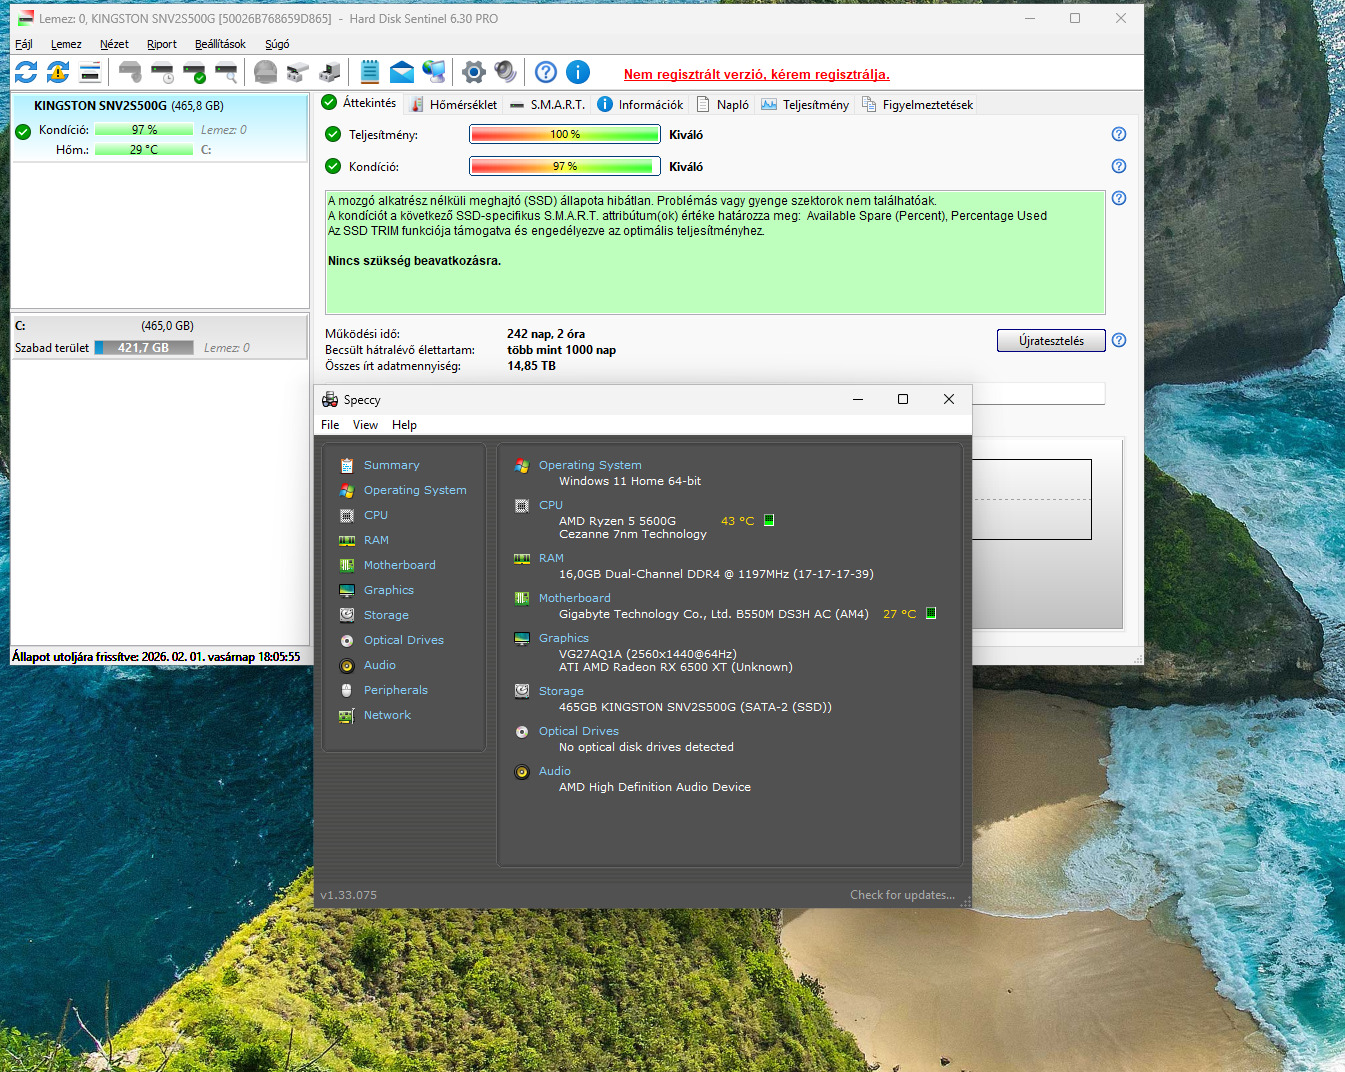Open the Beállítások menu
Image resolution: width=1345 pixels, height=1072 pixels.
[x=220, y=44]
